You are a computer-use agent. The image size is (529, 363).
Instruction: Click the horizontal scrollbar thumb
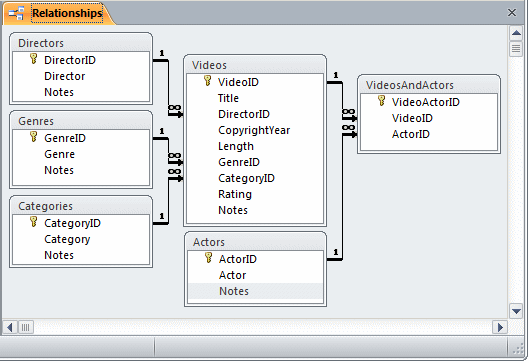[25, 327]
